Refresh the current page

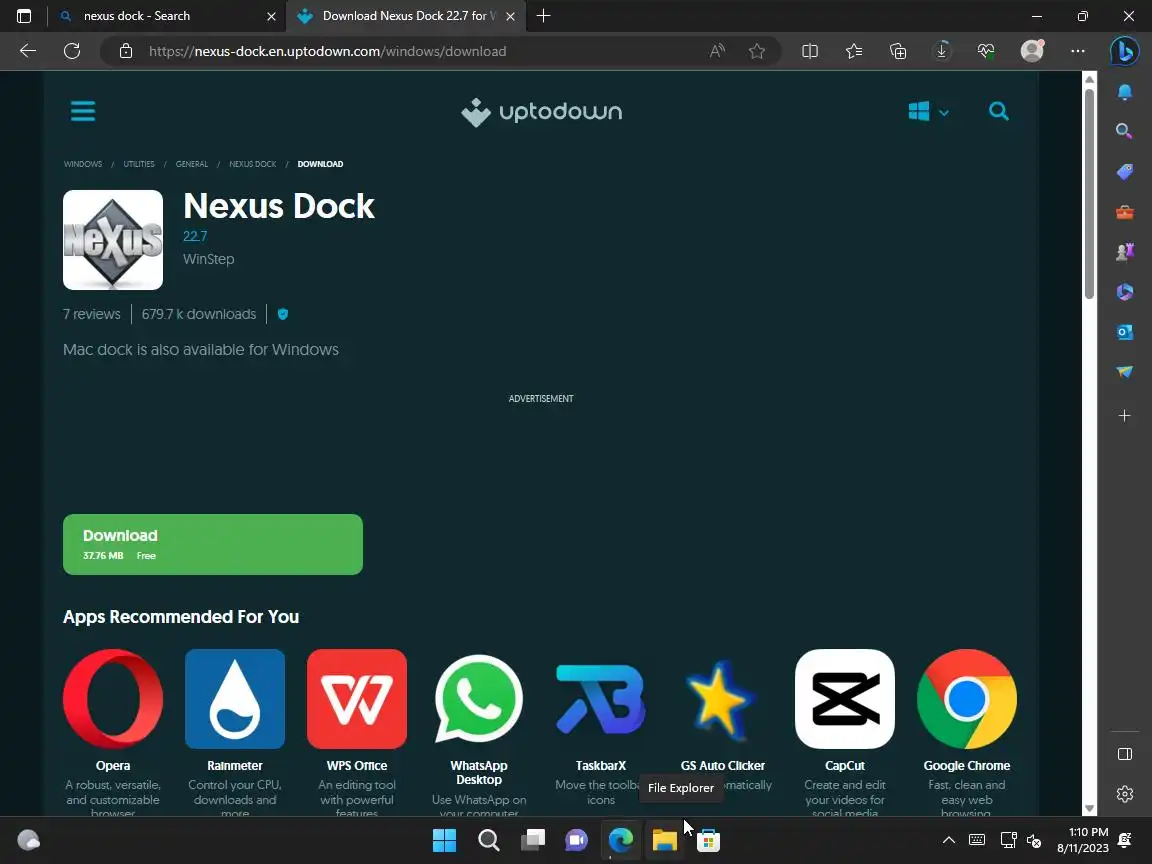point(72,51)
